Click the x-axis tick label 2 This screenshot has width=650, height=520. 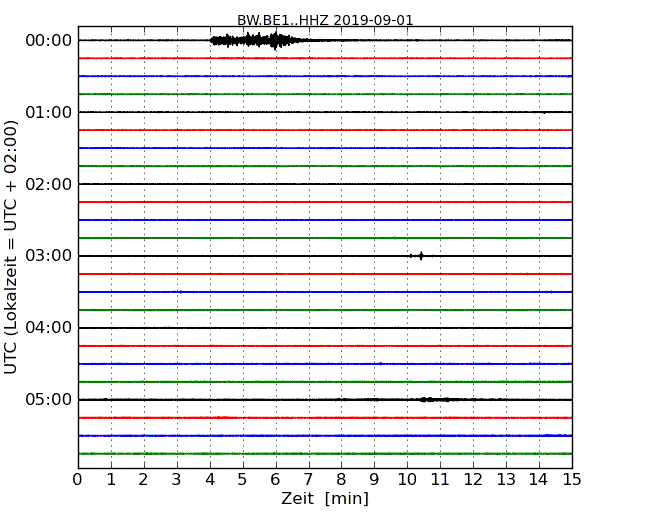tap(143, 479)
